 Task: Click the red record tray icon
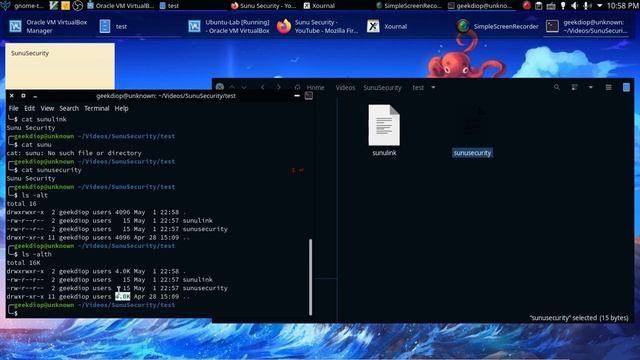tap(527, 6)
